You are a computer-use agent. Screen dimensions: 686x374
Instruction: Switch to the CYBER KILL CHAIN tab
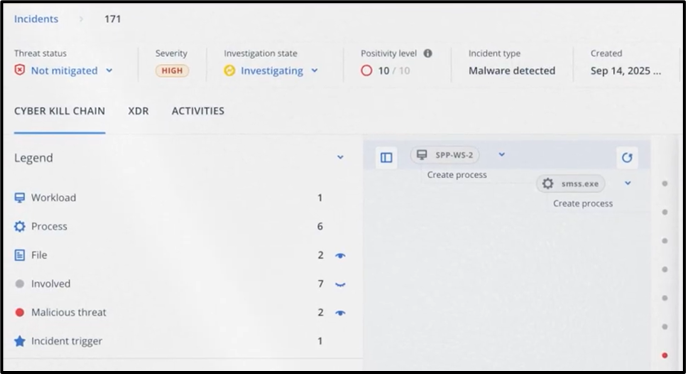point(60,111)
